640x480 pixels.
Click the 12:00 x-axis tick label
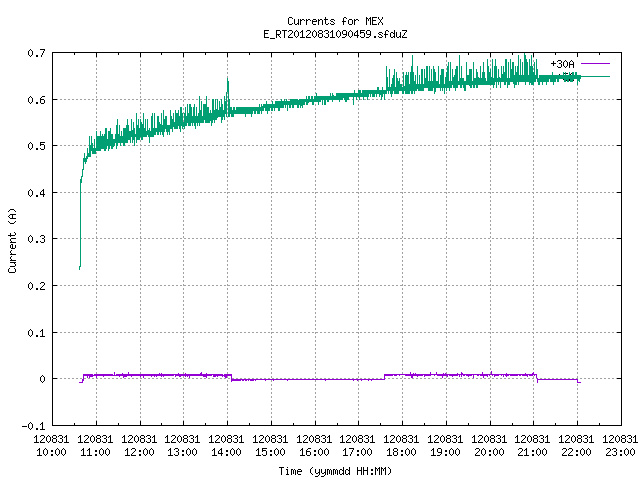pyautogui.click(x=139, y=452)
